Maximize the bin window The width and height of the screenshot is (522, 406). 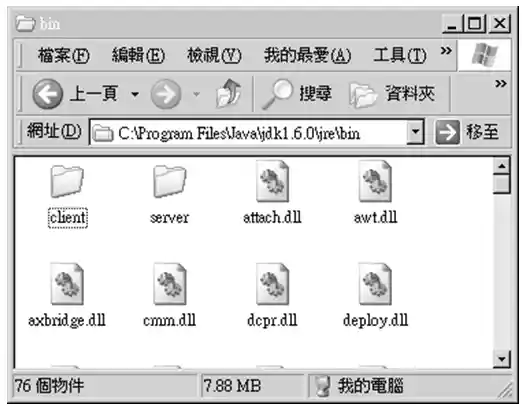(475, 24)
